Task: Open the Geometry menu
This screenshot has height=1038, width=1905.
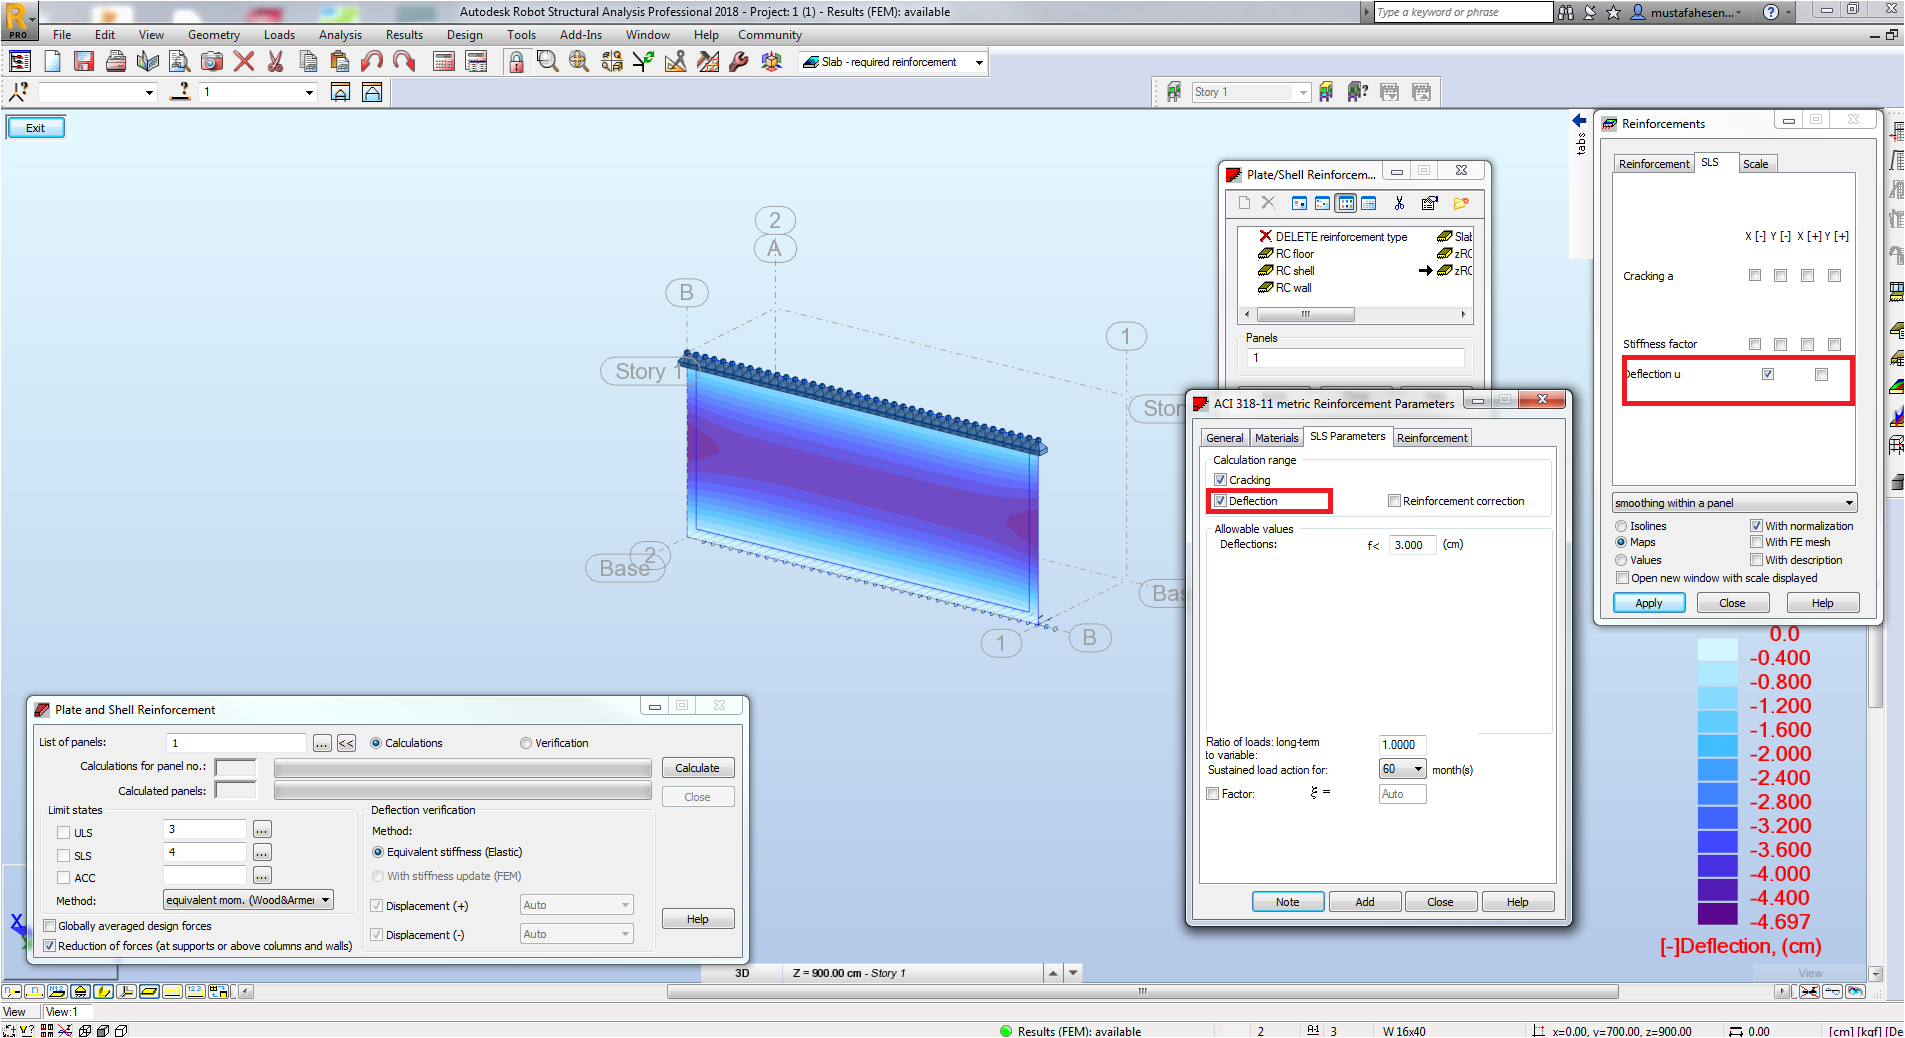Action: pos(213,34)
